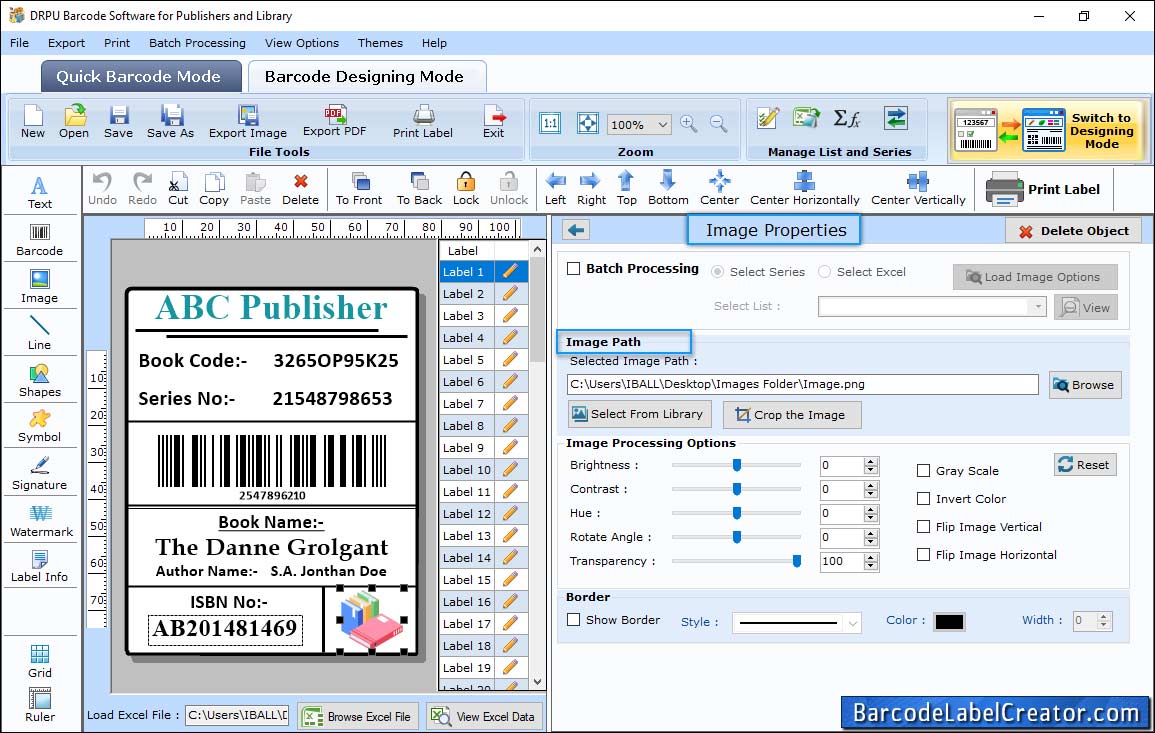
Task: Enable the Batch Processing checkbox
Action: tap(574, 269)
